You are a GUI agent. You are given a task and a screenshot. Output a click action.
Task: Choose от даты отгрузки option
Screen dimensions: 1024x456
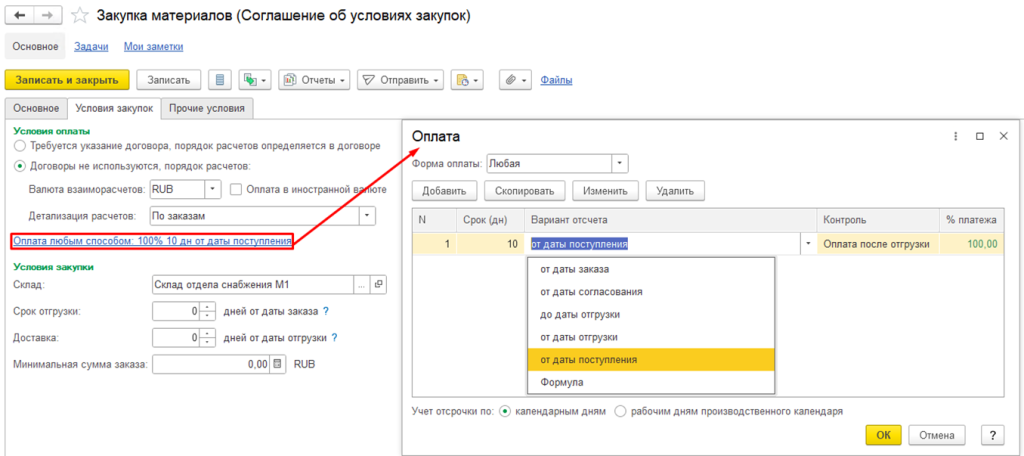(650, 337)
